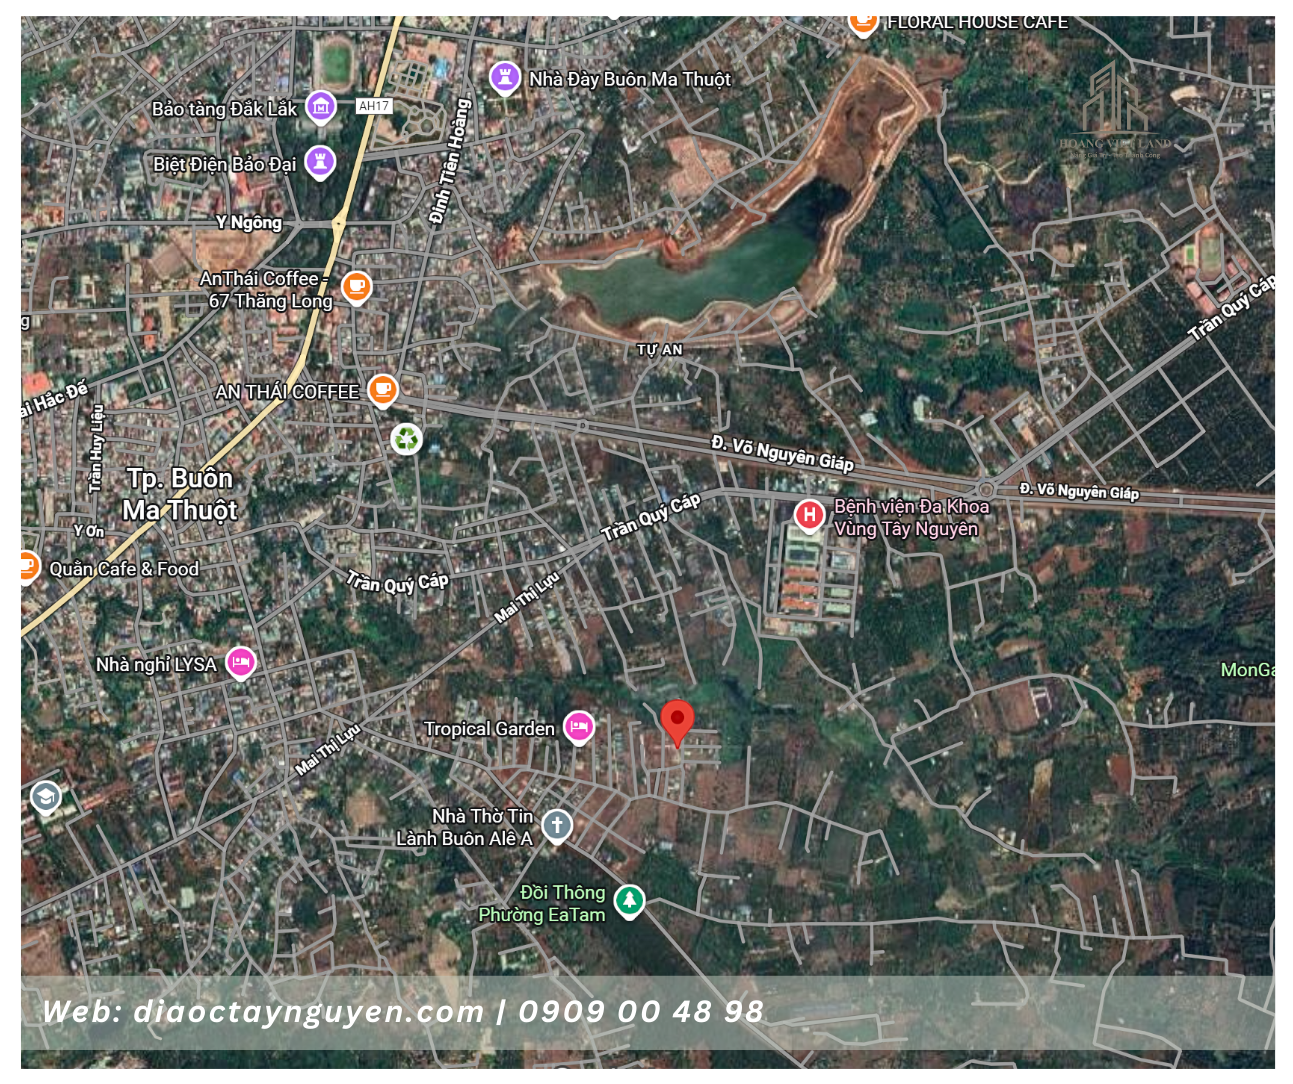Select the hospital H icon for Bệnh viện Đa Khoa
Viewport: 1293px width, 1084px height.
point(808,515)
